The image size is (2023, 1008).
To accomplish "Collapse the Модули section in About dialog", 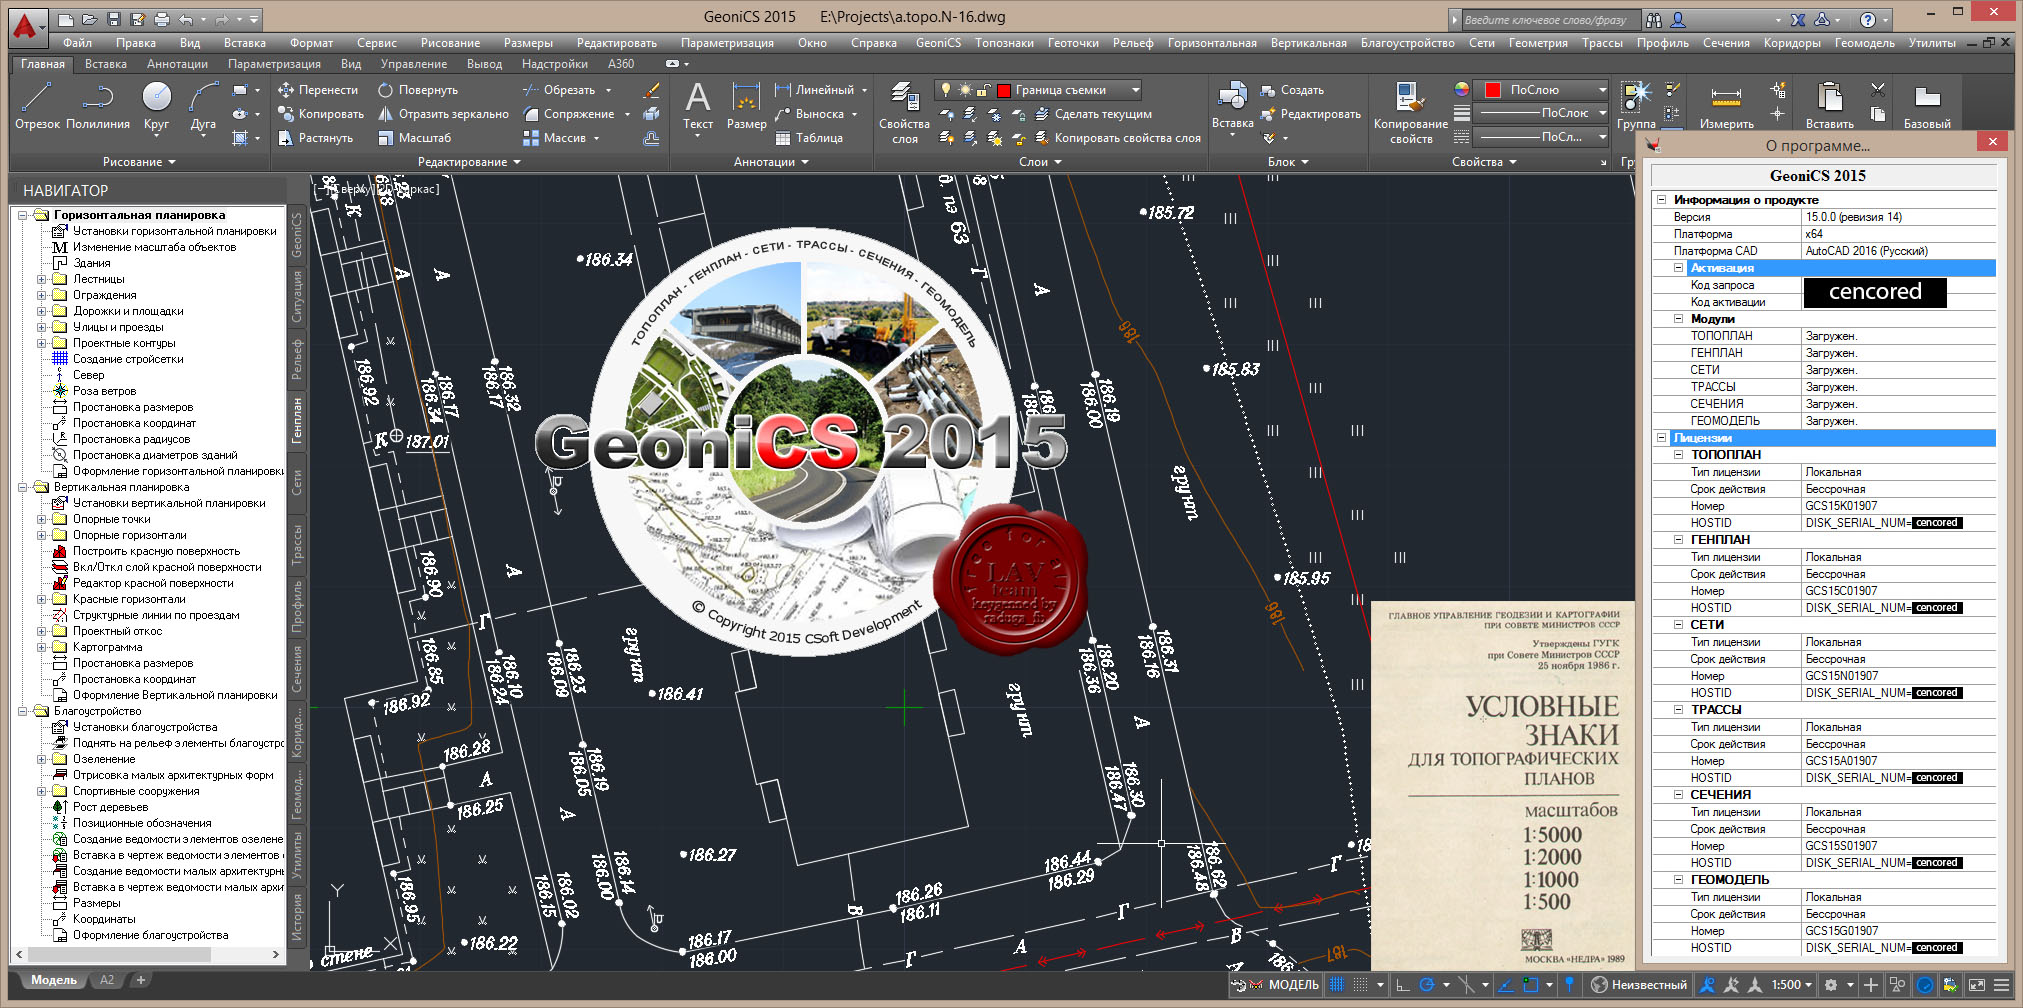I will (x=1679, y=319).
